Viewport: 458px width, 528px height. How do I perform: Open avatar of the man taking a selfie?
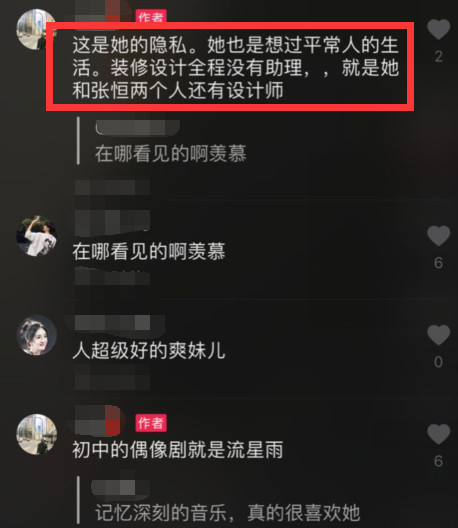click(x=36, y=236)
